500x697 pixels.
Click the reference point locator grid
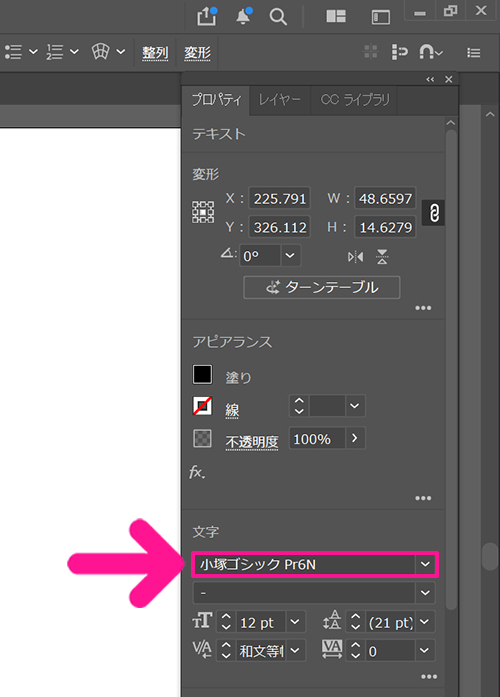[203, 212]
